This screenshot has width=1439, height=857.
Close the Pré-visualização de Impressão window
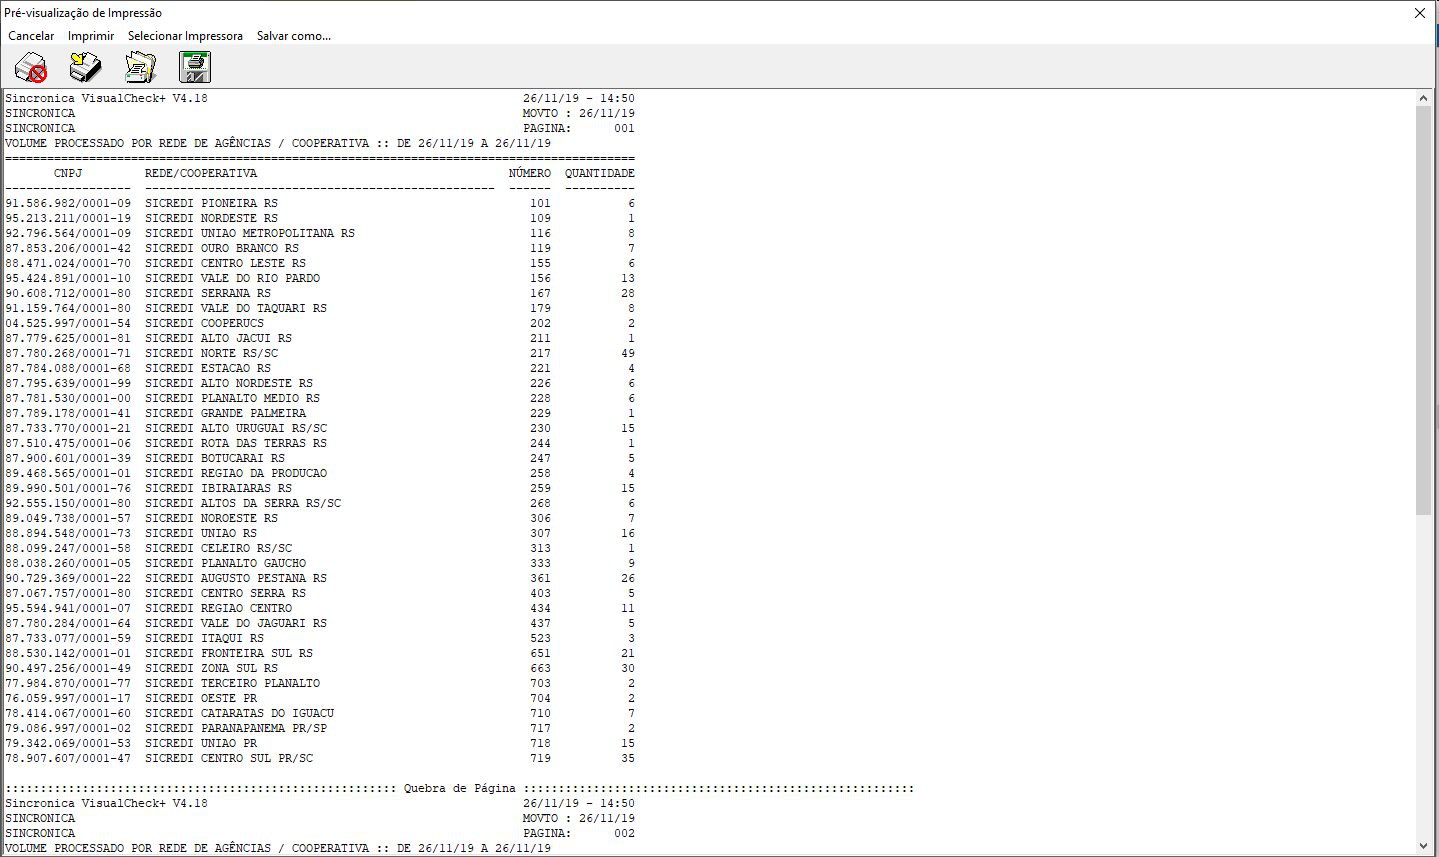pos(1419,13)
